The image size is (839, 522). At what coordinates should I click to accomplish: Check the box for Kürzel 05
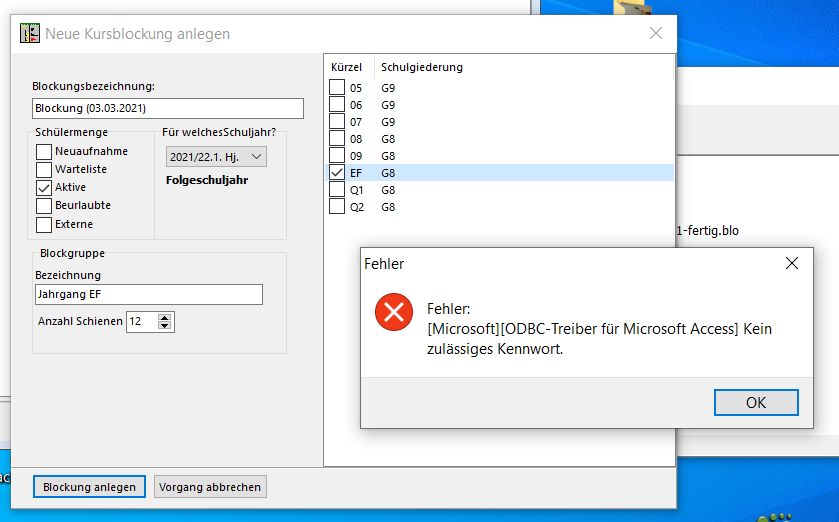337,87
